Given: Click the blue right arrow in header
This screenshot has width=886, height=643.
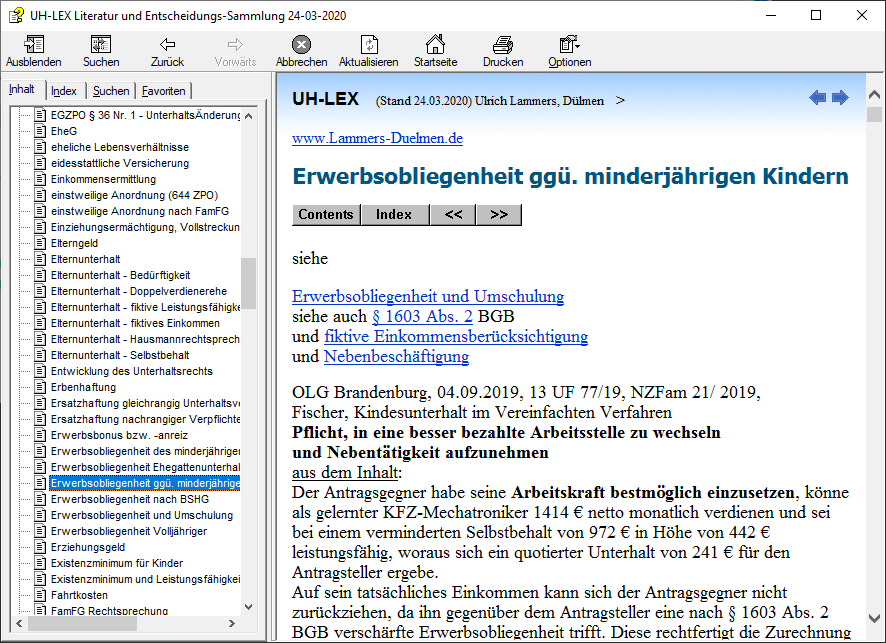Looking at the screenshot, I should pos(840,98).
